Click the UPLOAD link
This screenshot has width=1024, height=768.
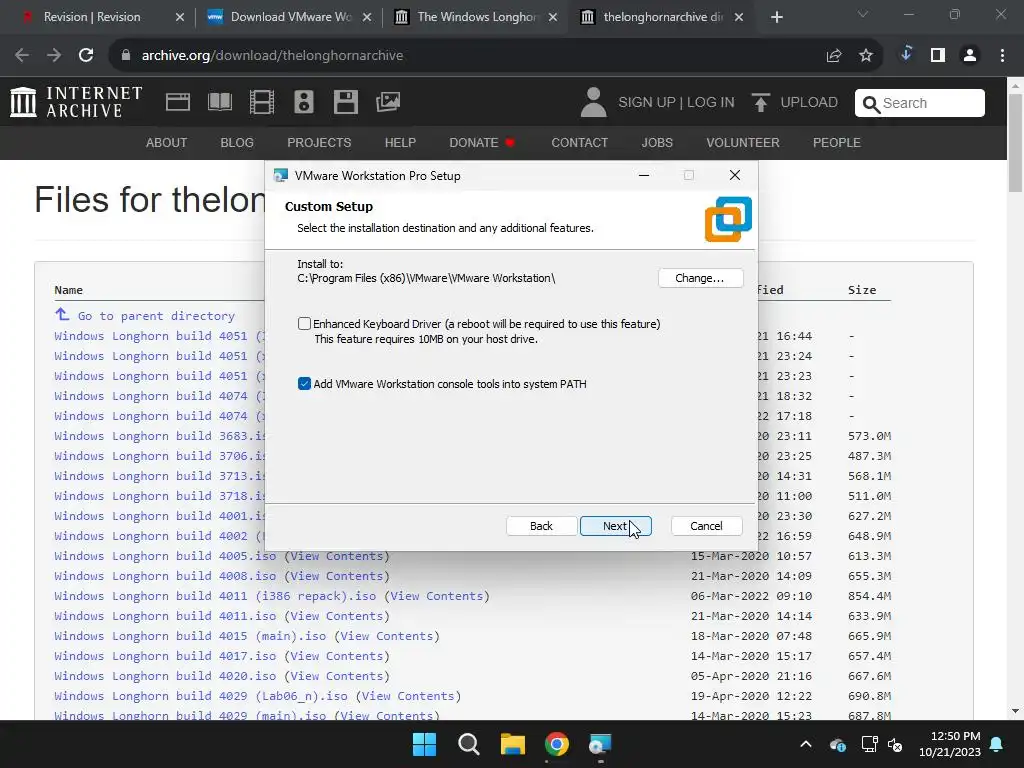(x=809, y=103)
